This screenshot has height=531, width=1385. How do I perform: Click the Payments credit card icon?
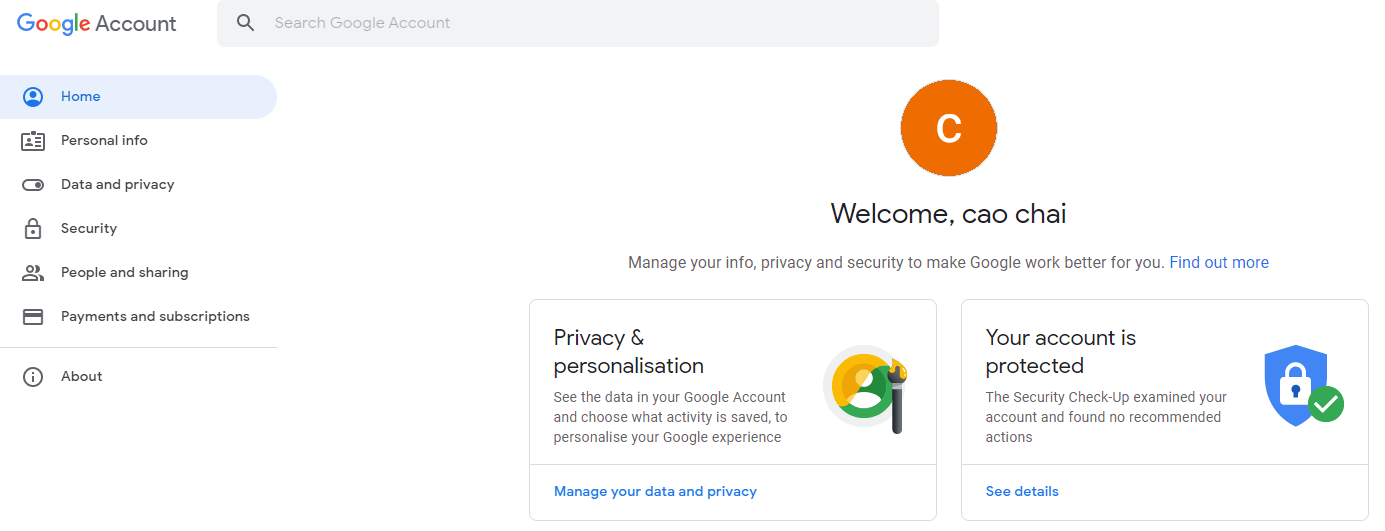click(33, 317)
